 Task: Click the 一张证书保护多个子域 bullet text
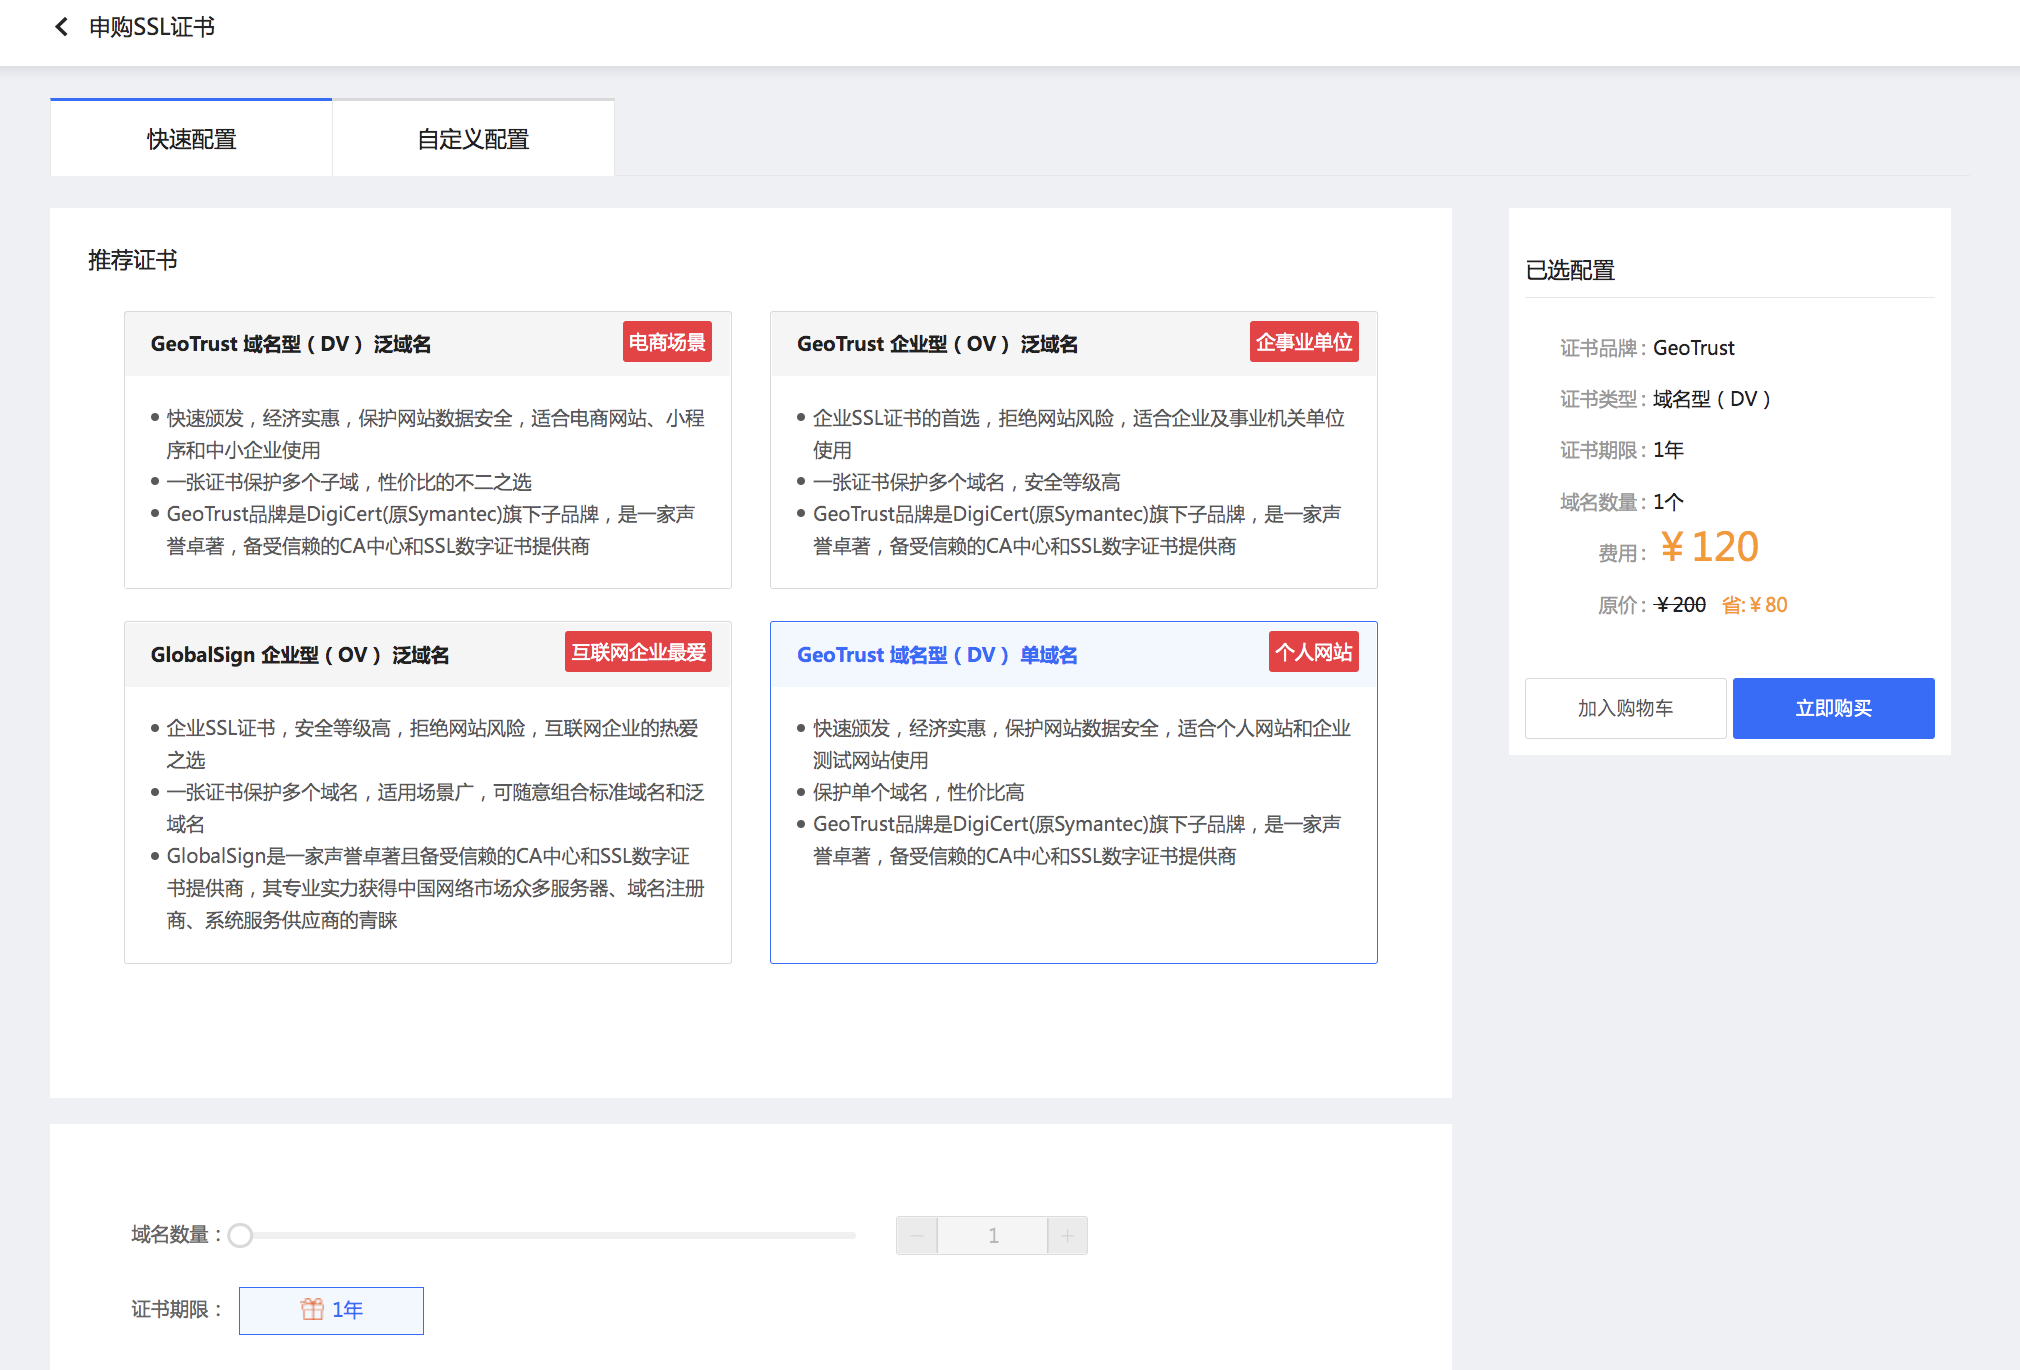tap(349, 482)
